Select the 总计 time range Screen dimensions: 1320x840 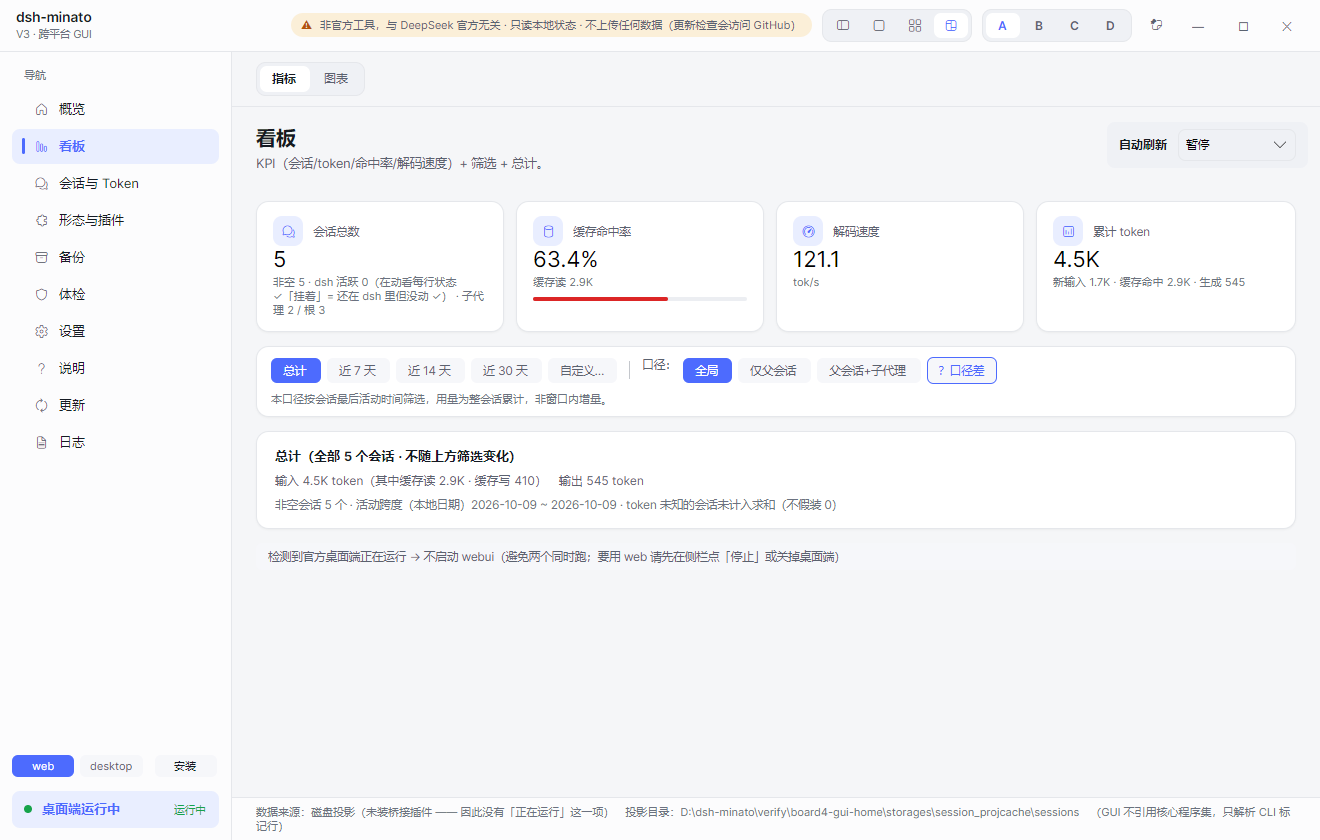coord(295,371)
